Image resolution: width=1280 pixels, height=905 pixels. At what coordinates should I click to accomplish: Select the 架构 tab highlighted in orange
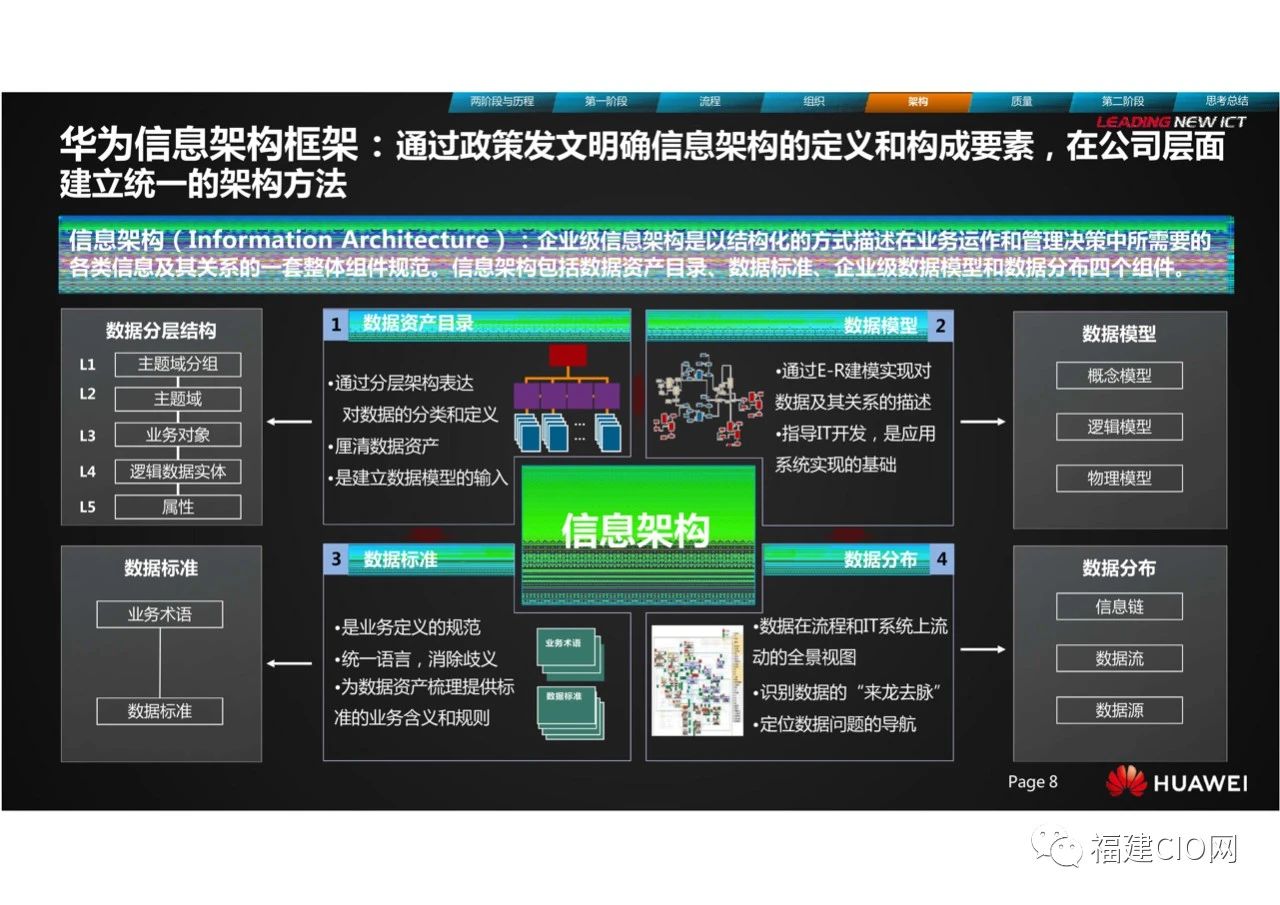(x=918, y=101)
